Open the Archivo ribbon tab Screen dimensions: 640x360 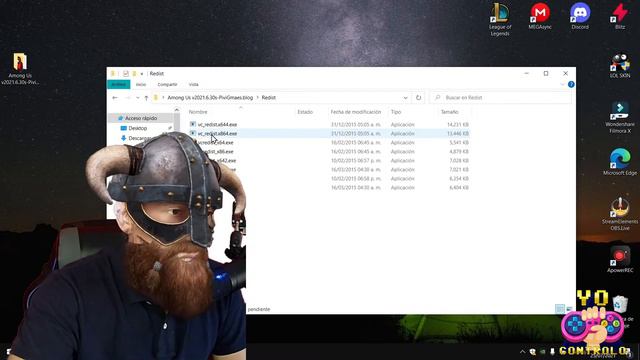click(118, 84)
